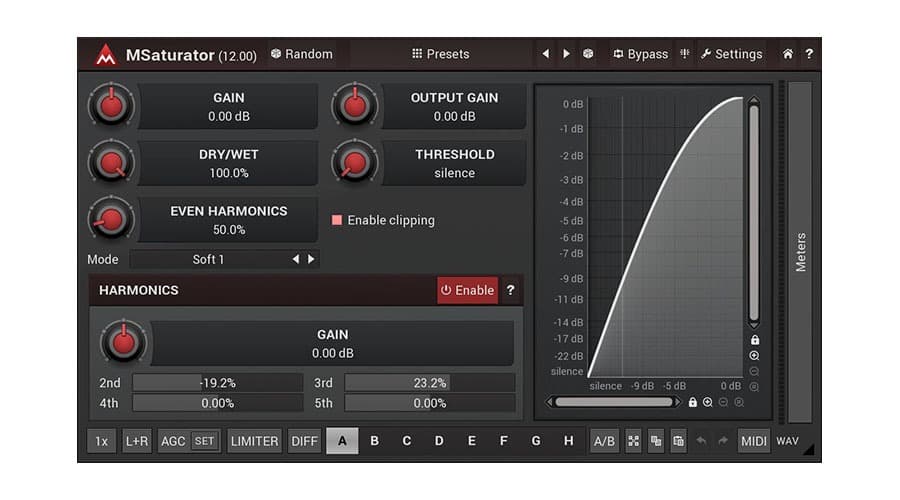
Task: Click the vertical zoom-in magnifier icon
Action: (x=755, y=356)
